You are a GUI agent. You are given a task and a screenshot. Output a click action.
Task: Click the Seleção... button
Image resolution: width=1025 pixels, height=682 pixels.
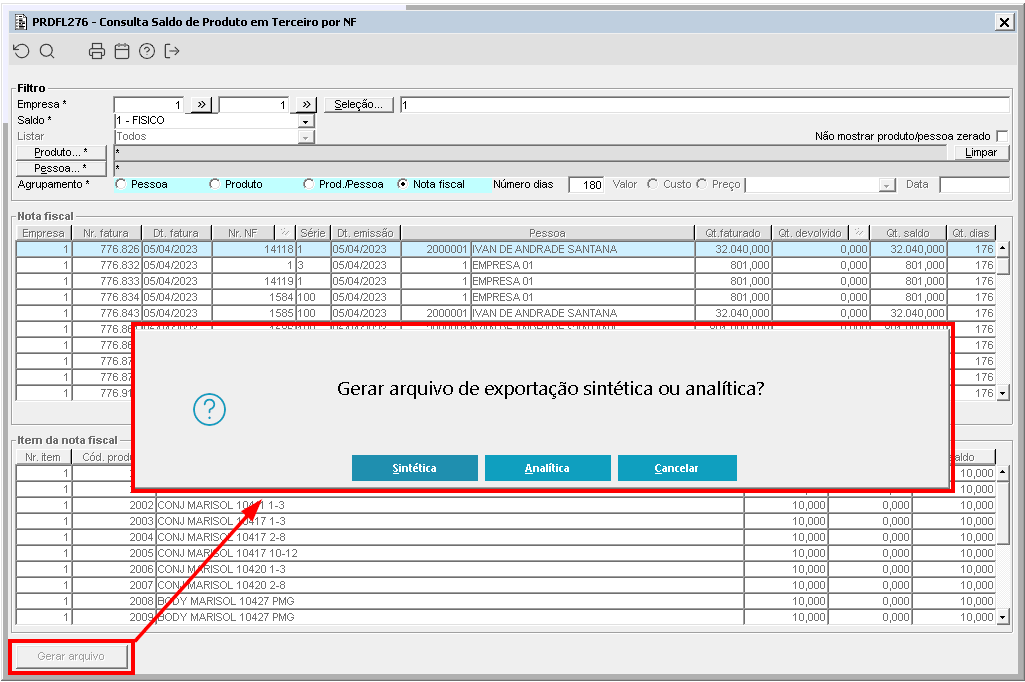(359, 105)
